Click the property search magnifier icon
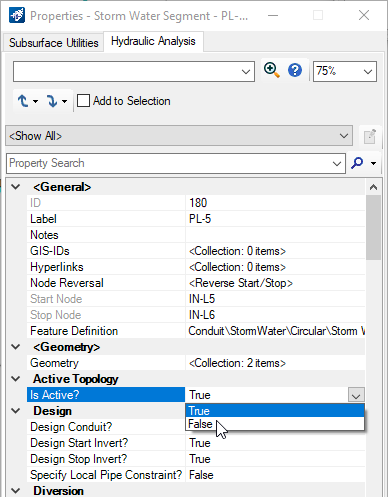This screenshot has height=497, width=388. 357,163
